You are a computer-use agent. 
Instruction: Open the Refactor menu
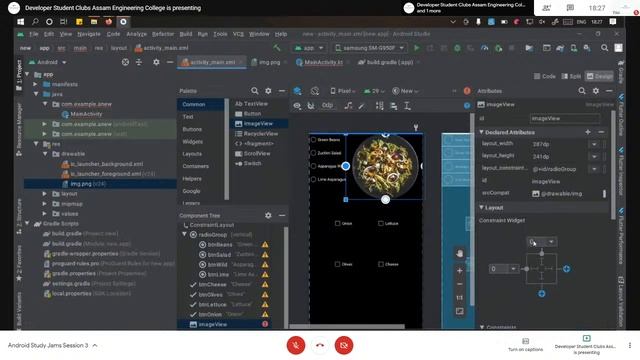pos(163,34)
